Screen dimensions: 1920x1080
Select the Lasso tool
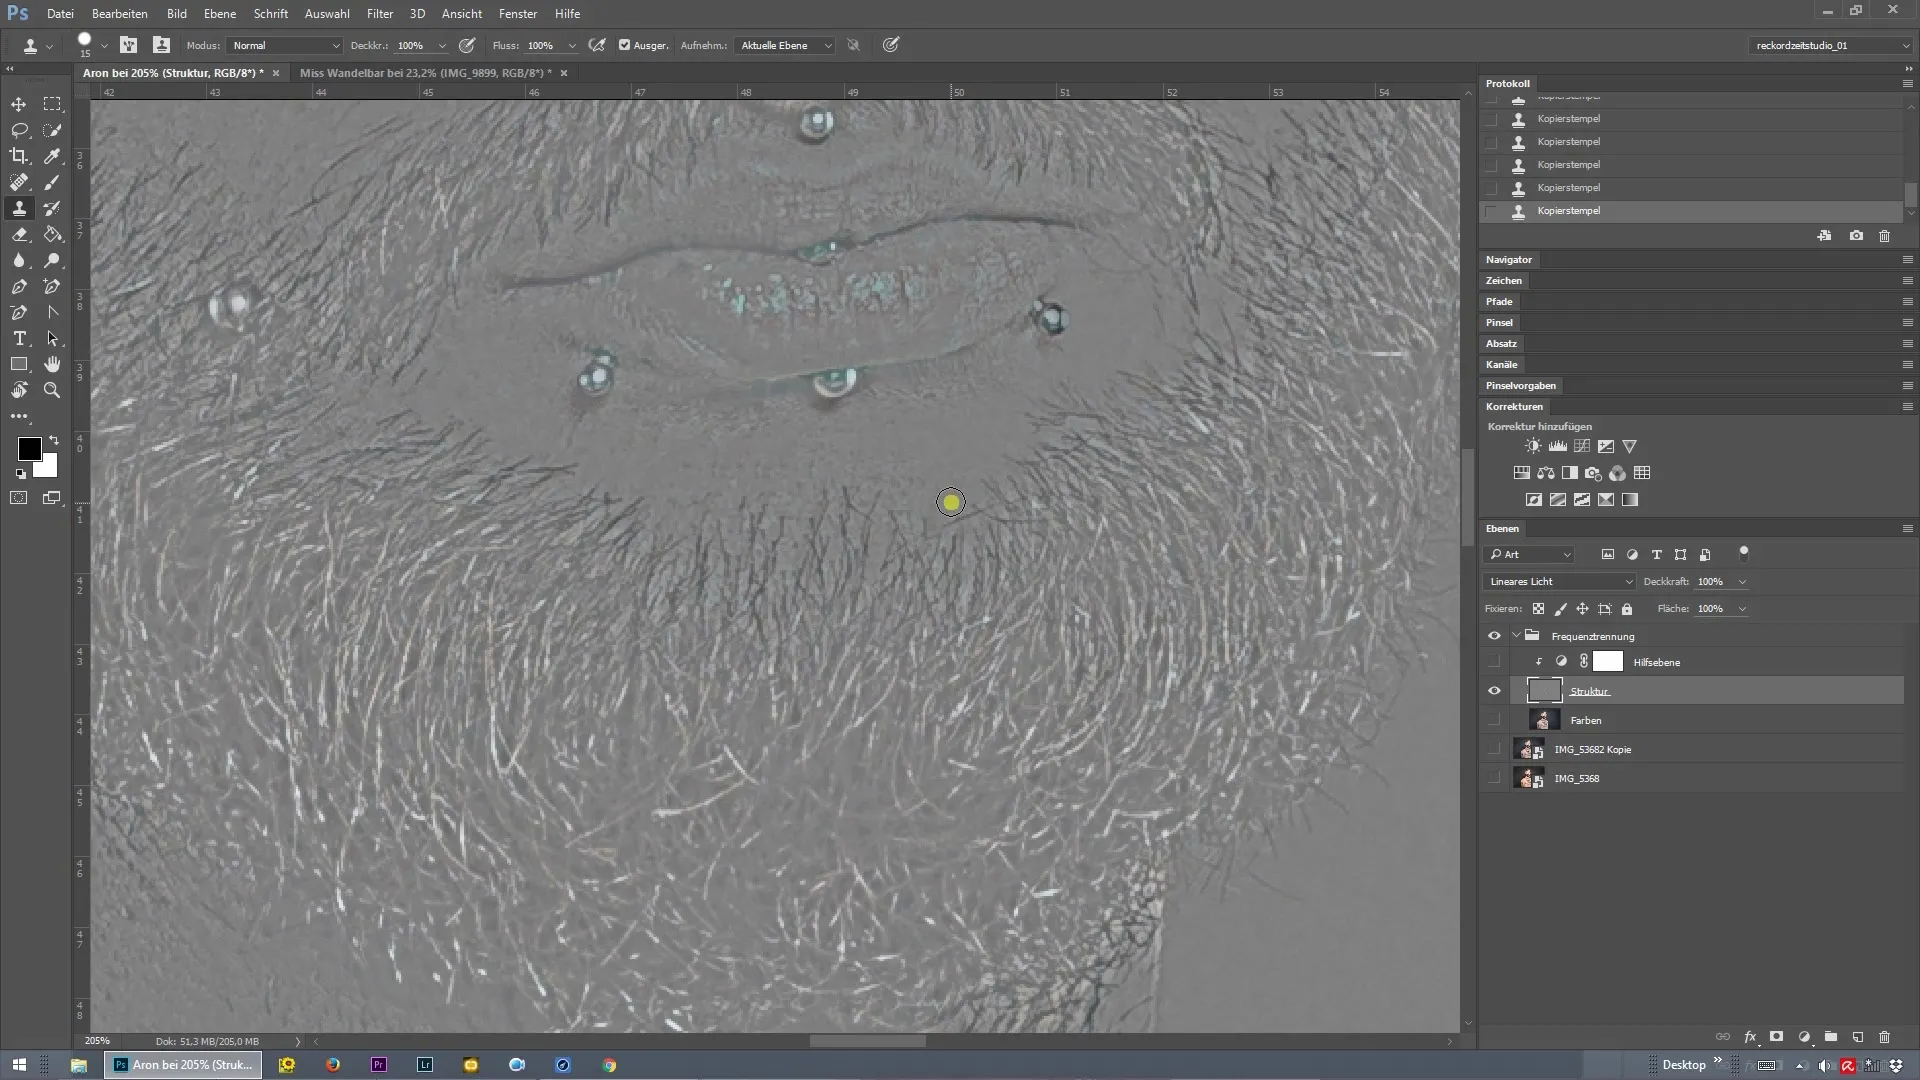coord(19,130)
